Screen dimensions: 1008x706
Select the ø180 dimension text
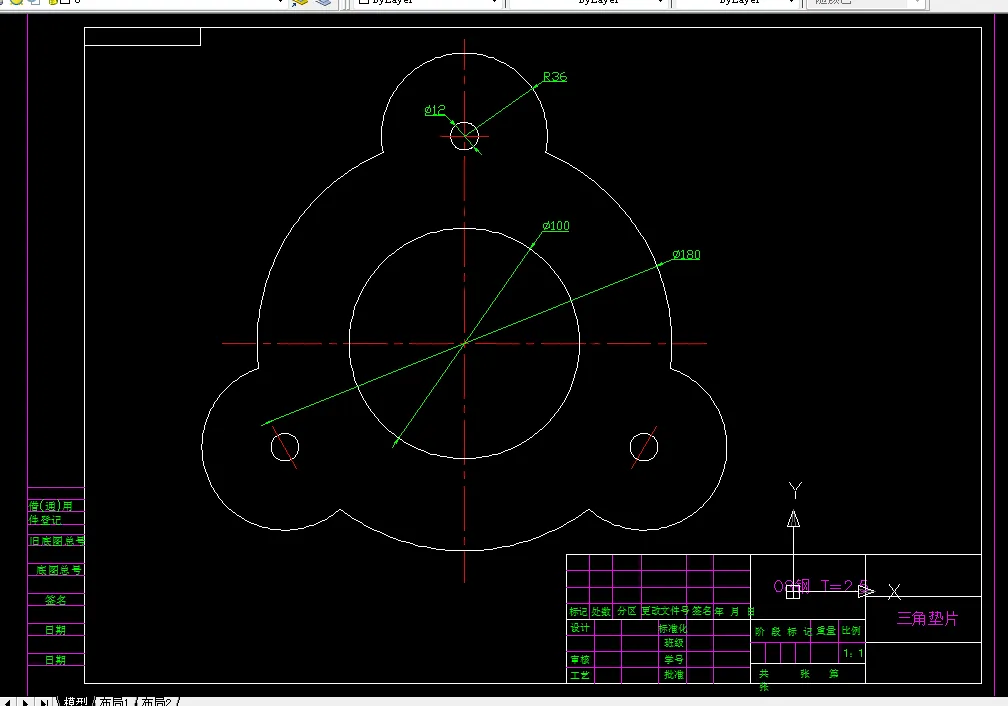[x=686, y=255]
